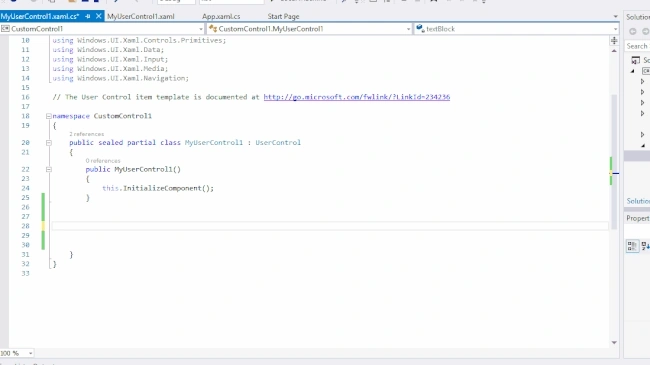
Task: Click the 'MyUserControl1' class name on line 20
Action: [213, 143]
